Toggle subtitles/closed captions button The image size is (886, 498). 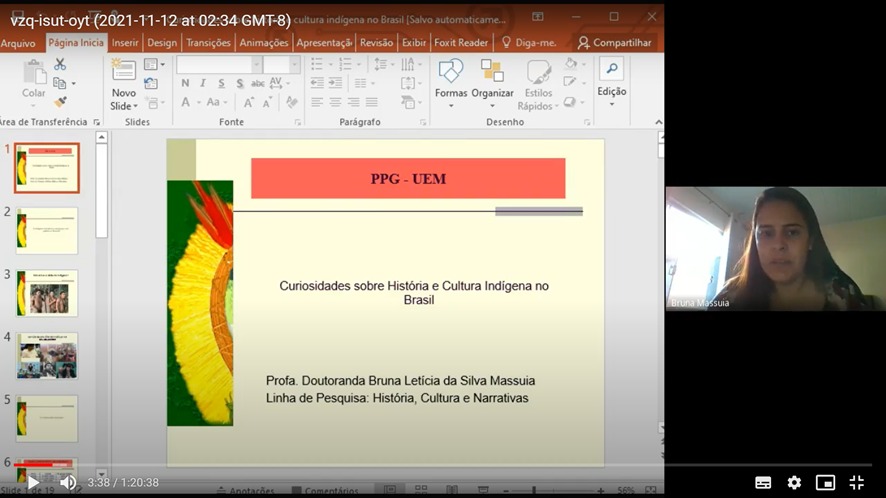coord(763,482)
